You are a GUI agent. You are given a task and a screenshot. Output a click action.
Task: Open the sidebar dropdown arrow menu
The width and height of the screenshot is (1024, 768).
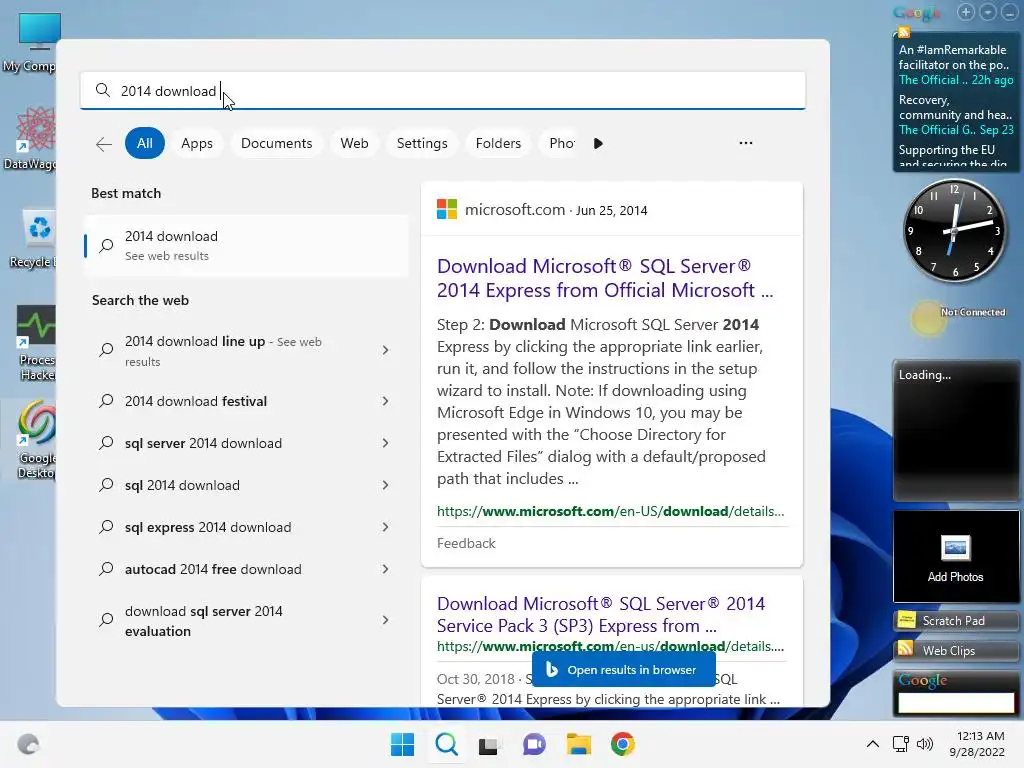(x=988, y=12)
